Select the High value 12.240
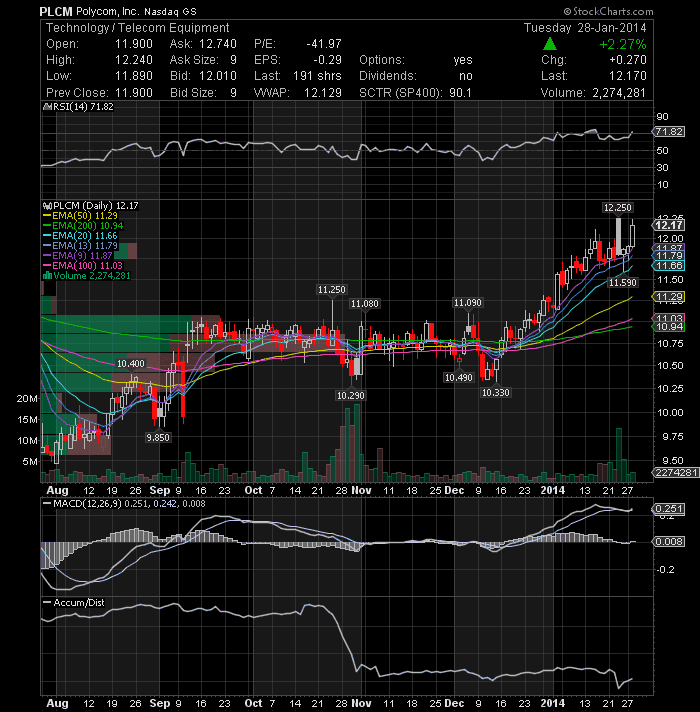The height and width of the screenshot is (712, 700). click(133, 60)
